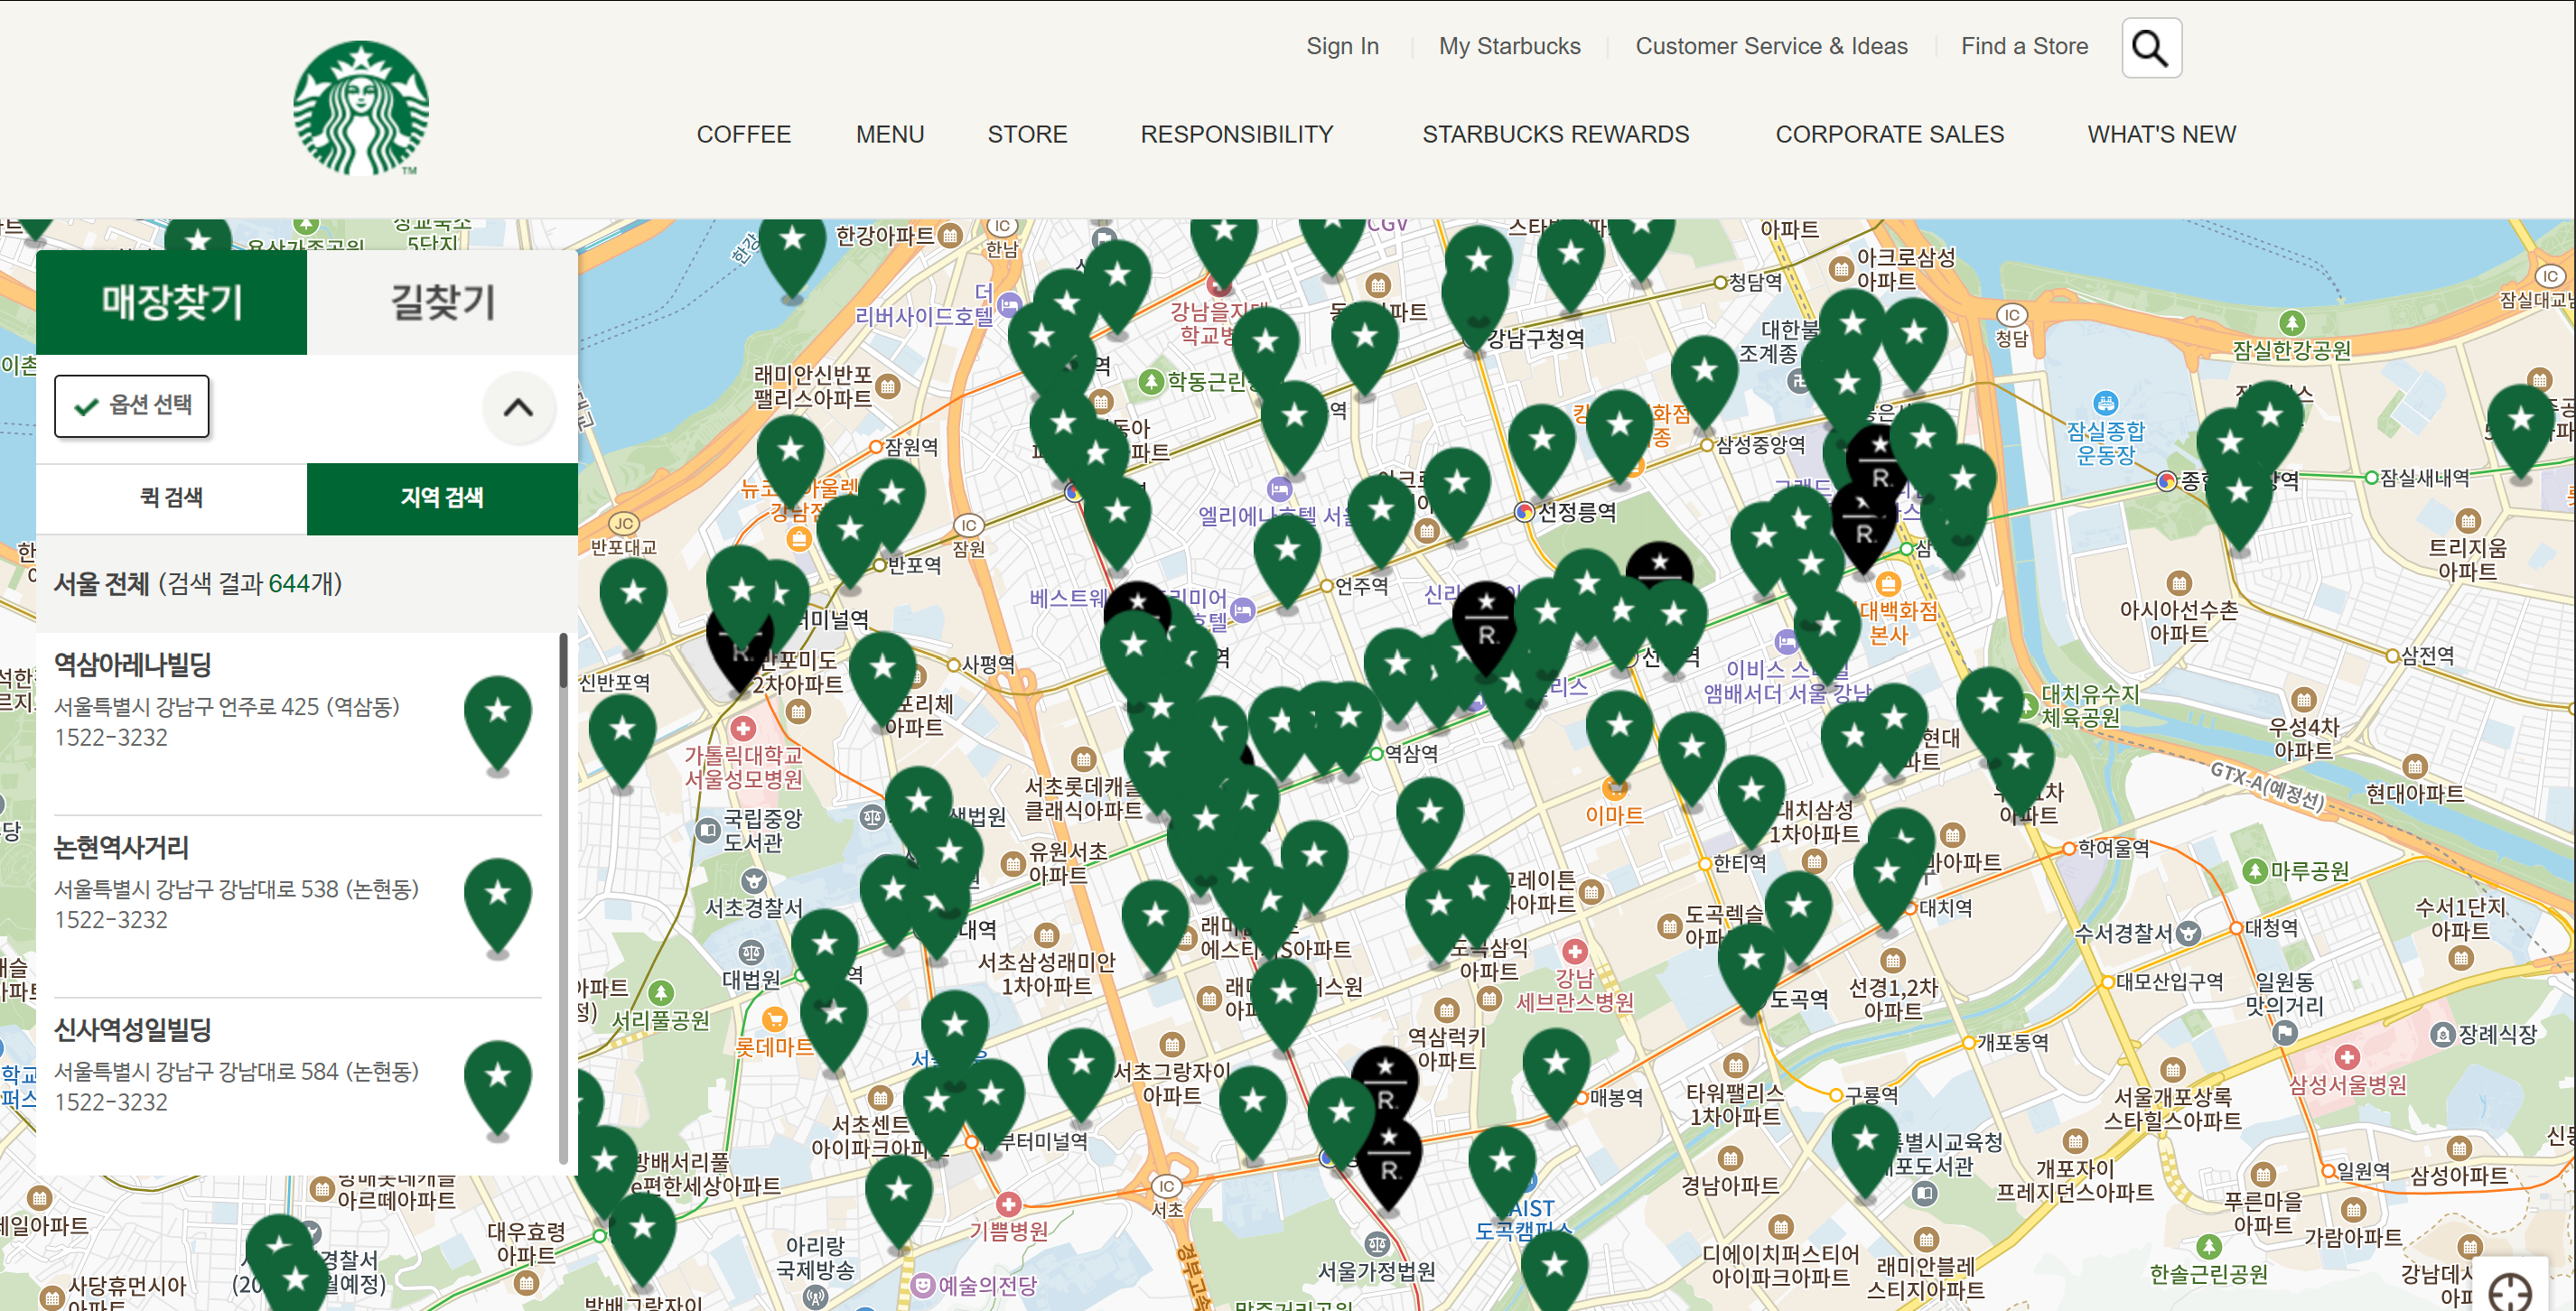Select the green pin above 한티역
This screenshot has height=1311, width=2576.
[1751, 802]
